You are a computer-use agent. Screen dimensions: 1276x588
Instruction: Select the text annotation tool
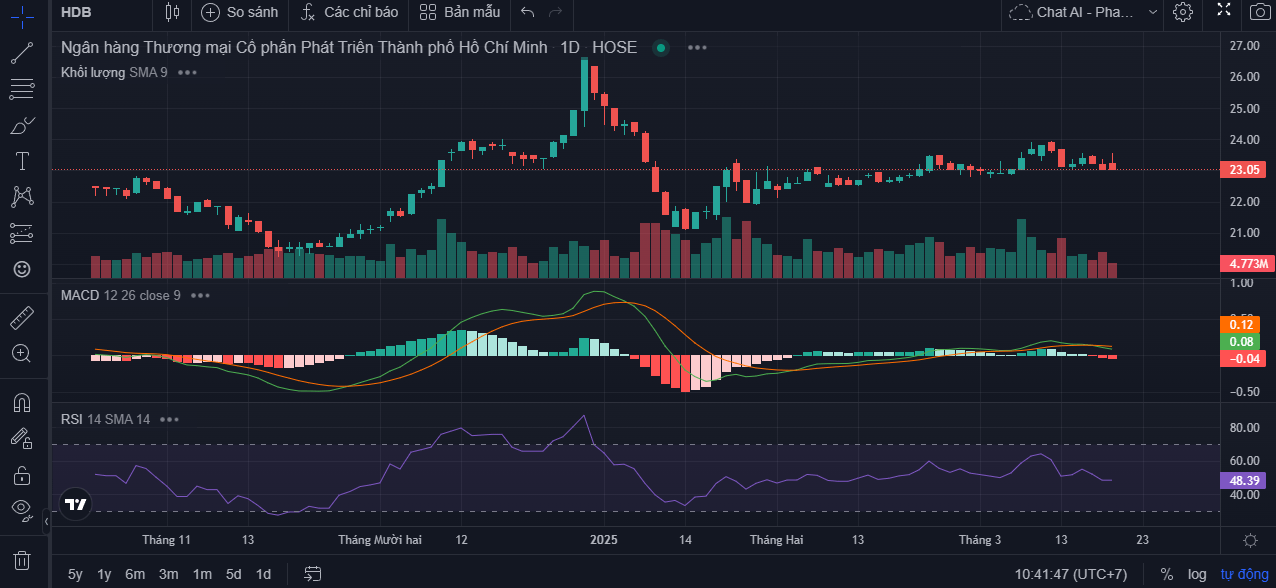22,161
